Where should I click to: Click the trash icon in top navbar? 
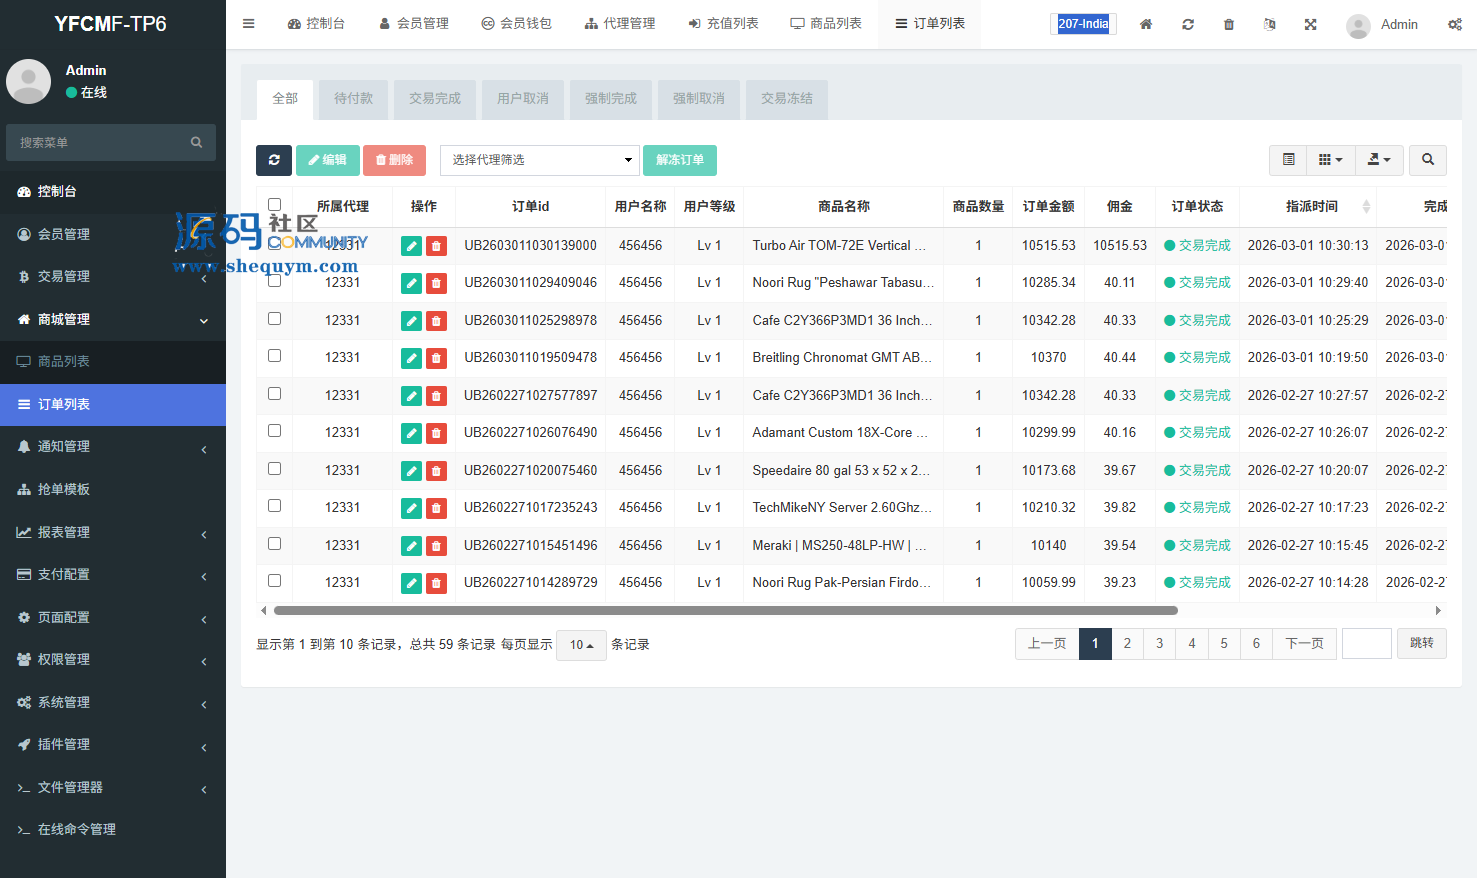pos(1229,24)
